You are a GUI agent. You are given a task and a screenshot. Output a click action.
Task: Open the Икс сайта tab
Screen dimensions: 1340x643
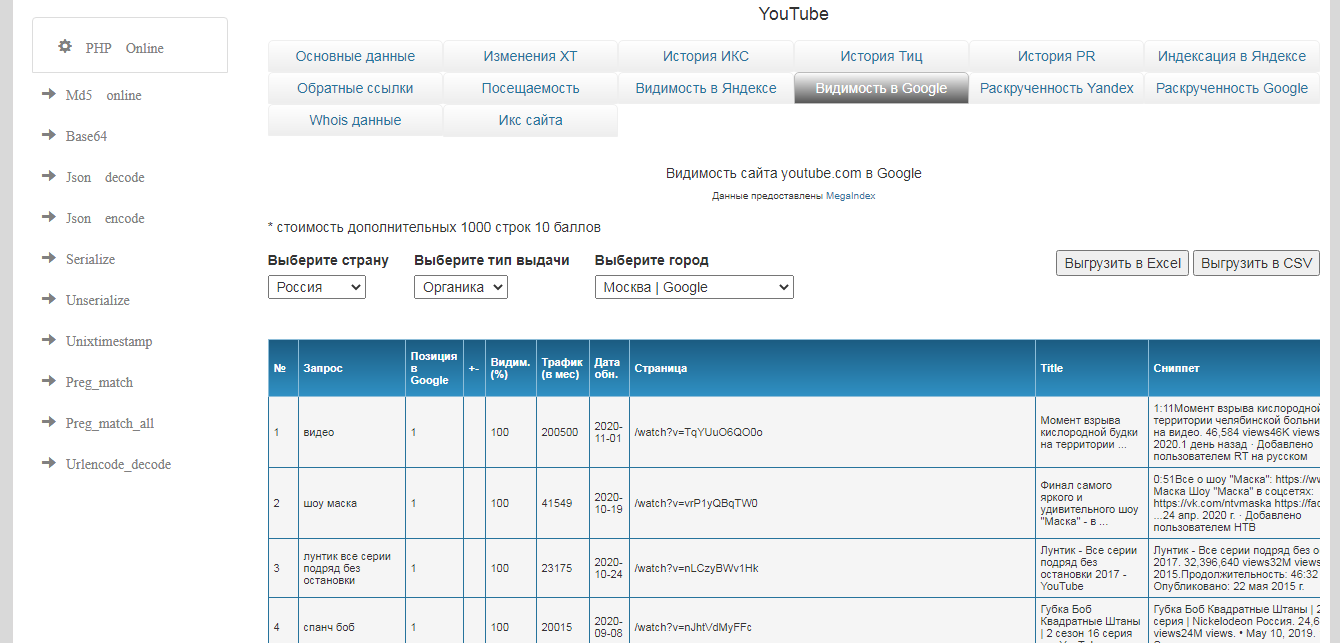[x=530, y=120]
